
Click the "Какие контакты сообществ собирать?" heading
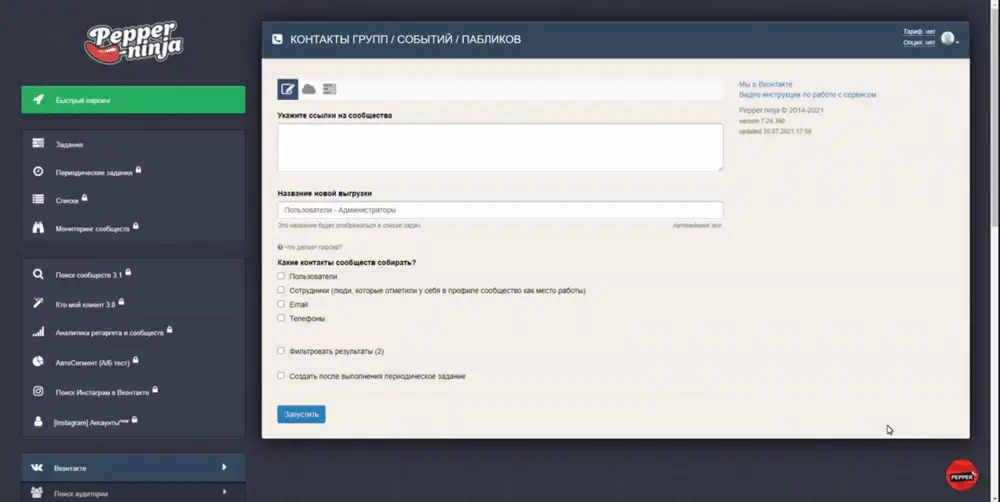coord(346,263)
